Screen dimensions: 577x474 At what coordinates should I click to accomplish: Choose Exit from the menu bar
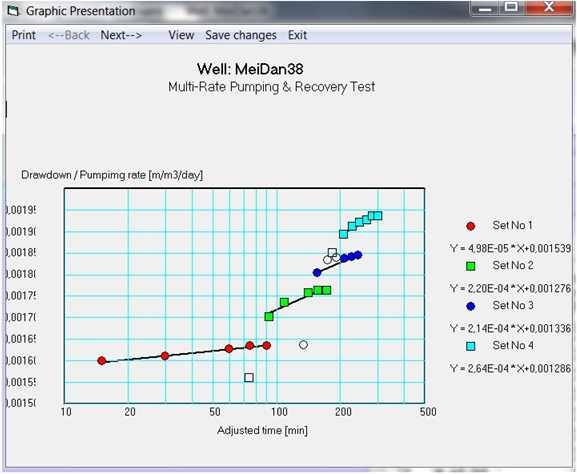coord(297,35)
